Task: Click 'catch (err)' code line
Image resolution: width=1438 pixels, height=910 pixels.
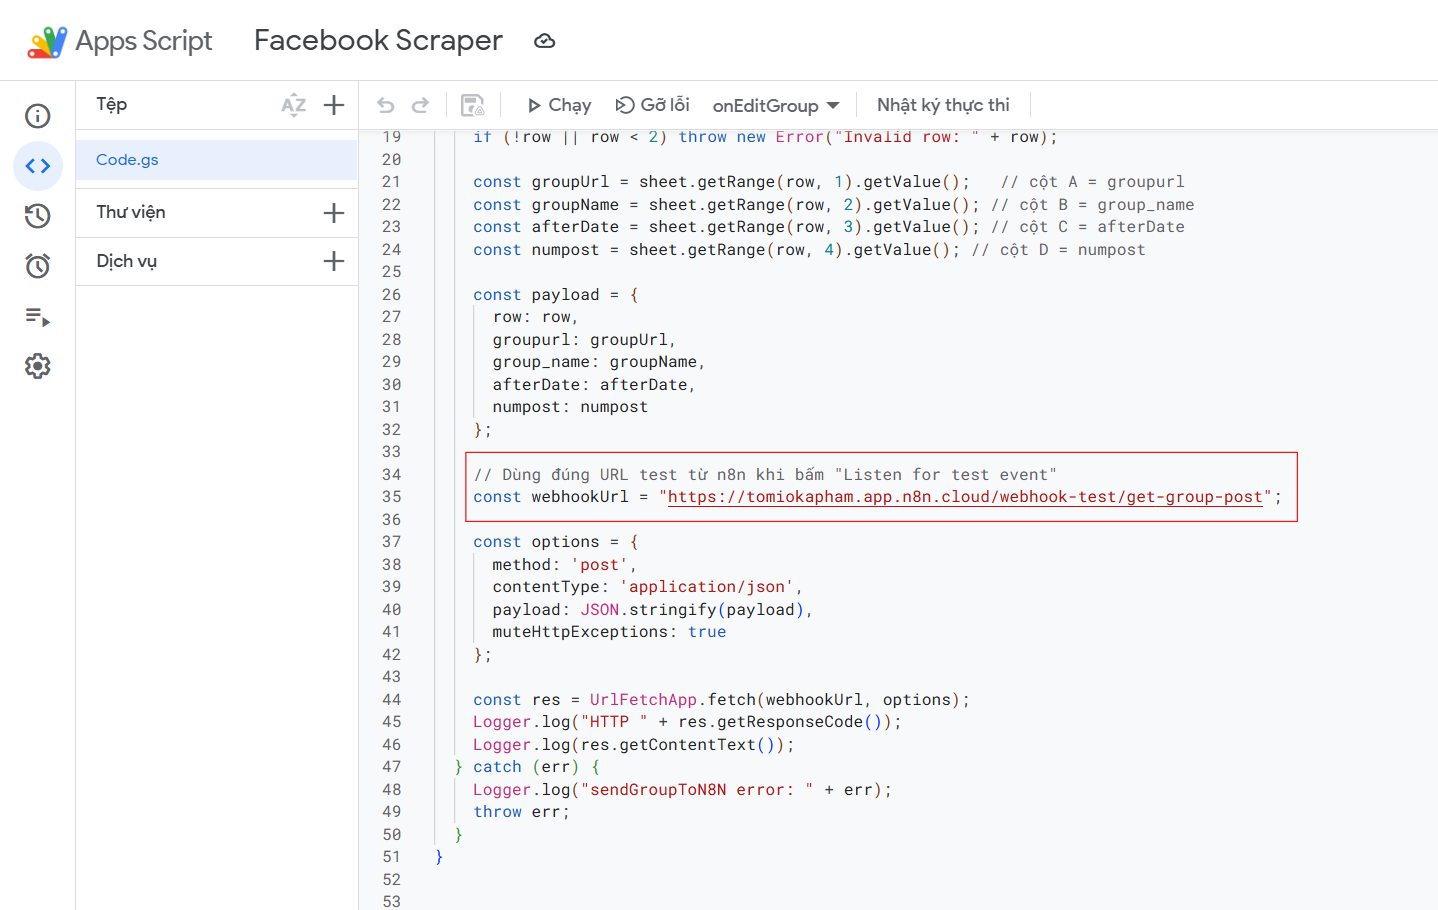Action: tap(527, 767)
